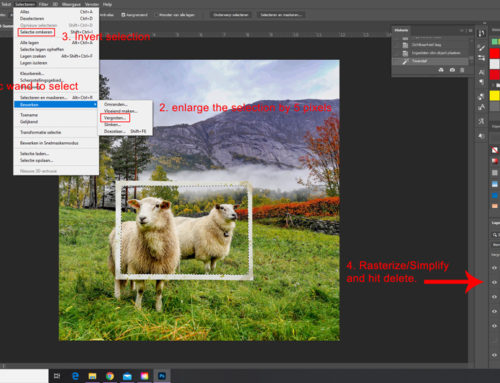
Task: Choose 'Transformatie selectie' menu entry
Action: 56,132
